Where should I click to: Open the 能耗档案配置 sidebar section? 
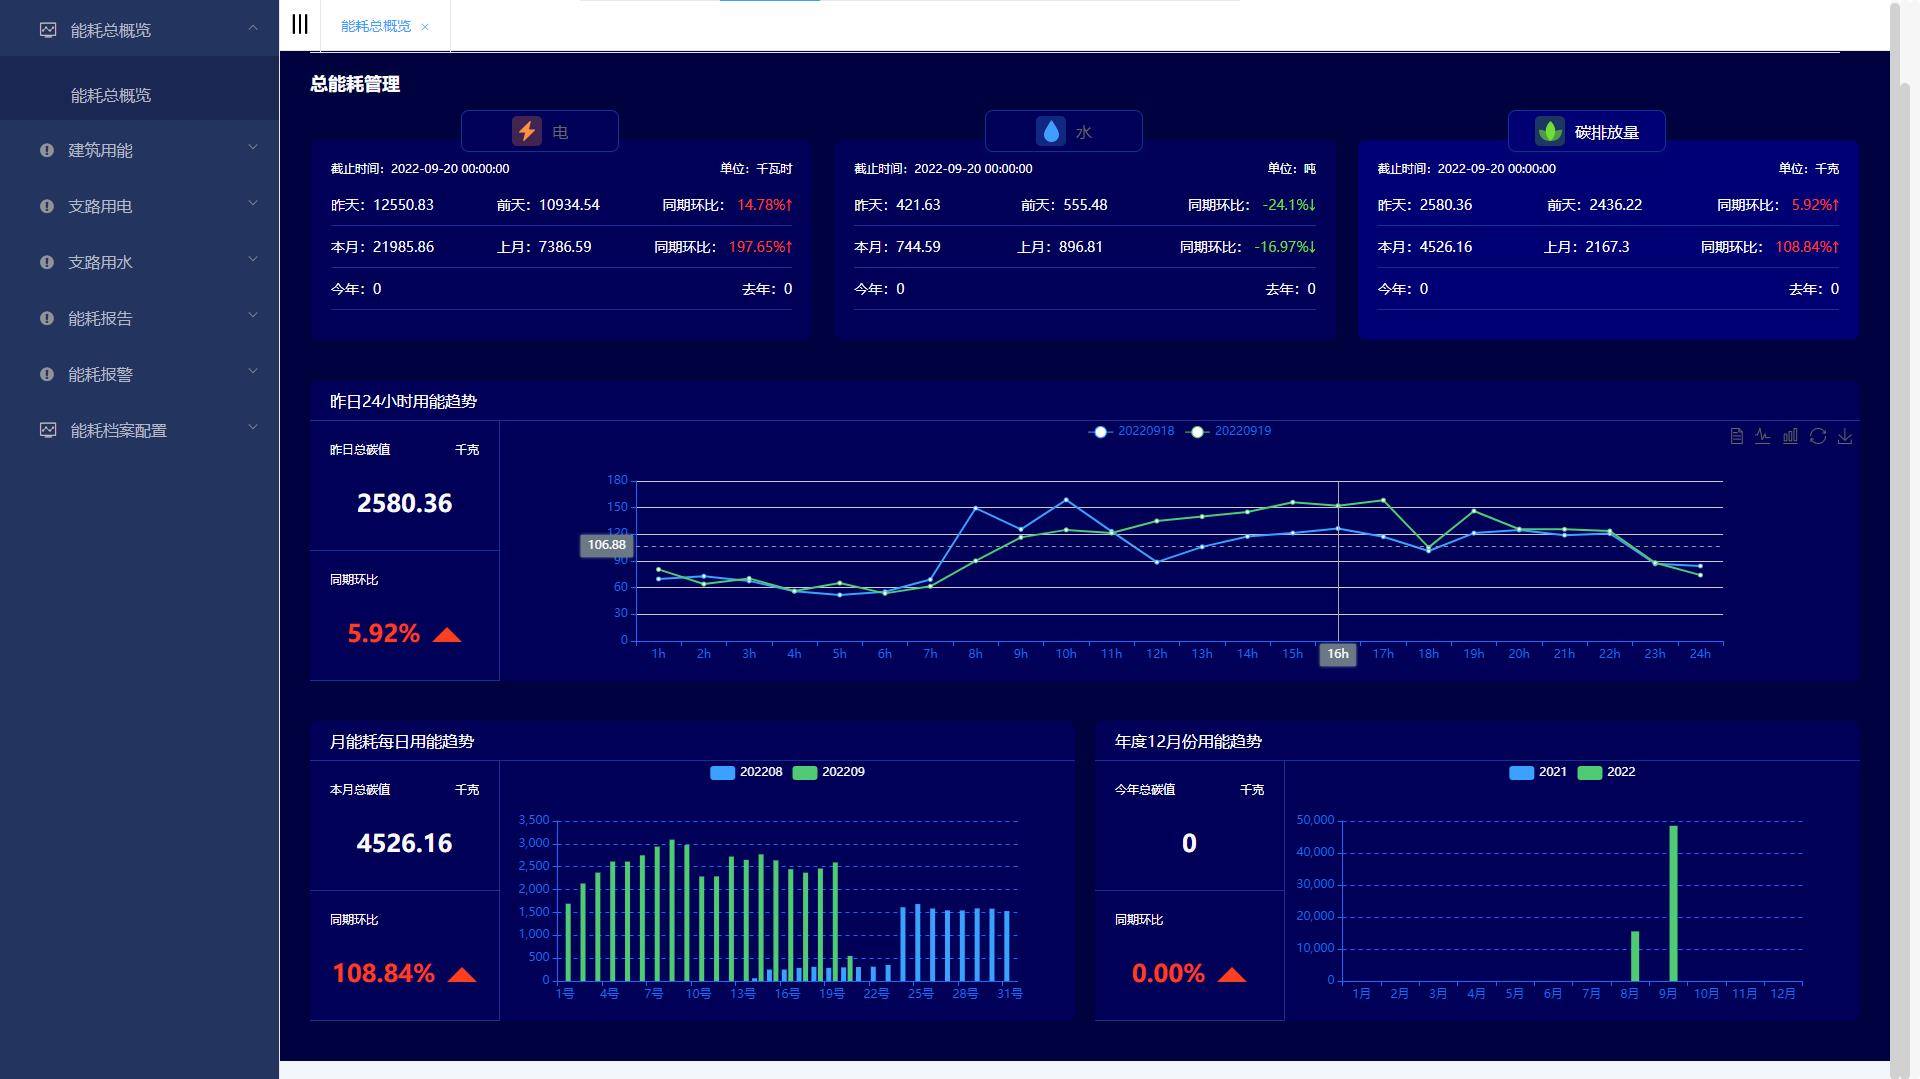[x=118, y=430]
